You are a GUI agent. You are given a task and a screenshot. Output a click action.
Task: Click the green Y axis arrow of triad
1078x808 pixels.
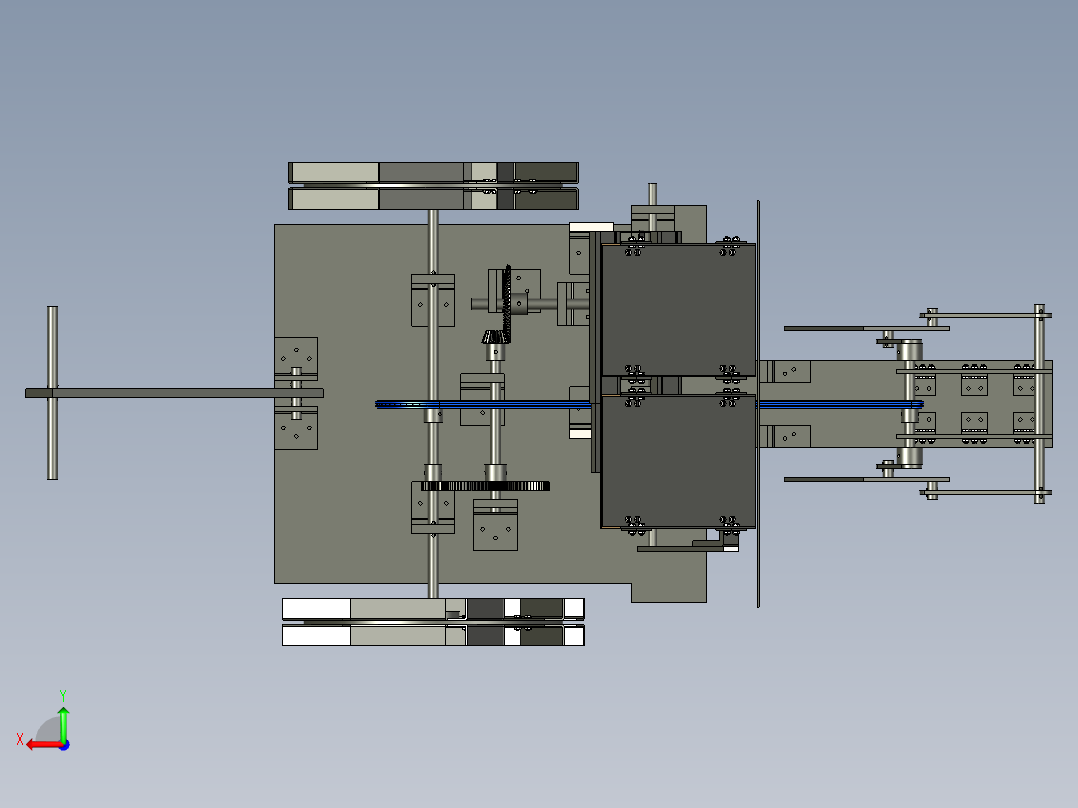(x=63, y=723)
